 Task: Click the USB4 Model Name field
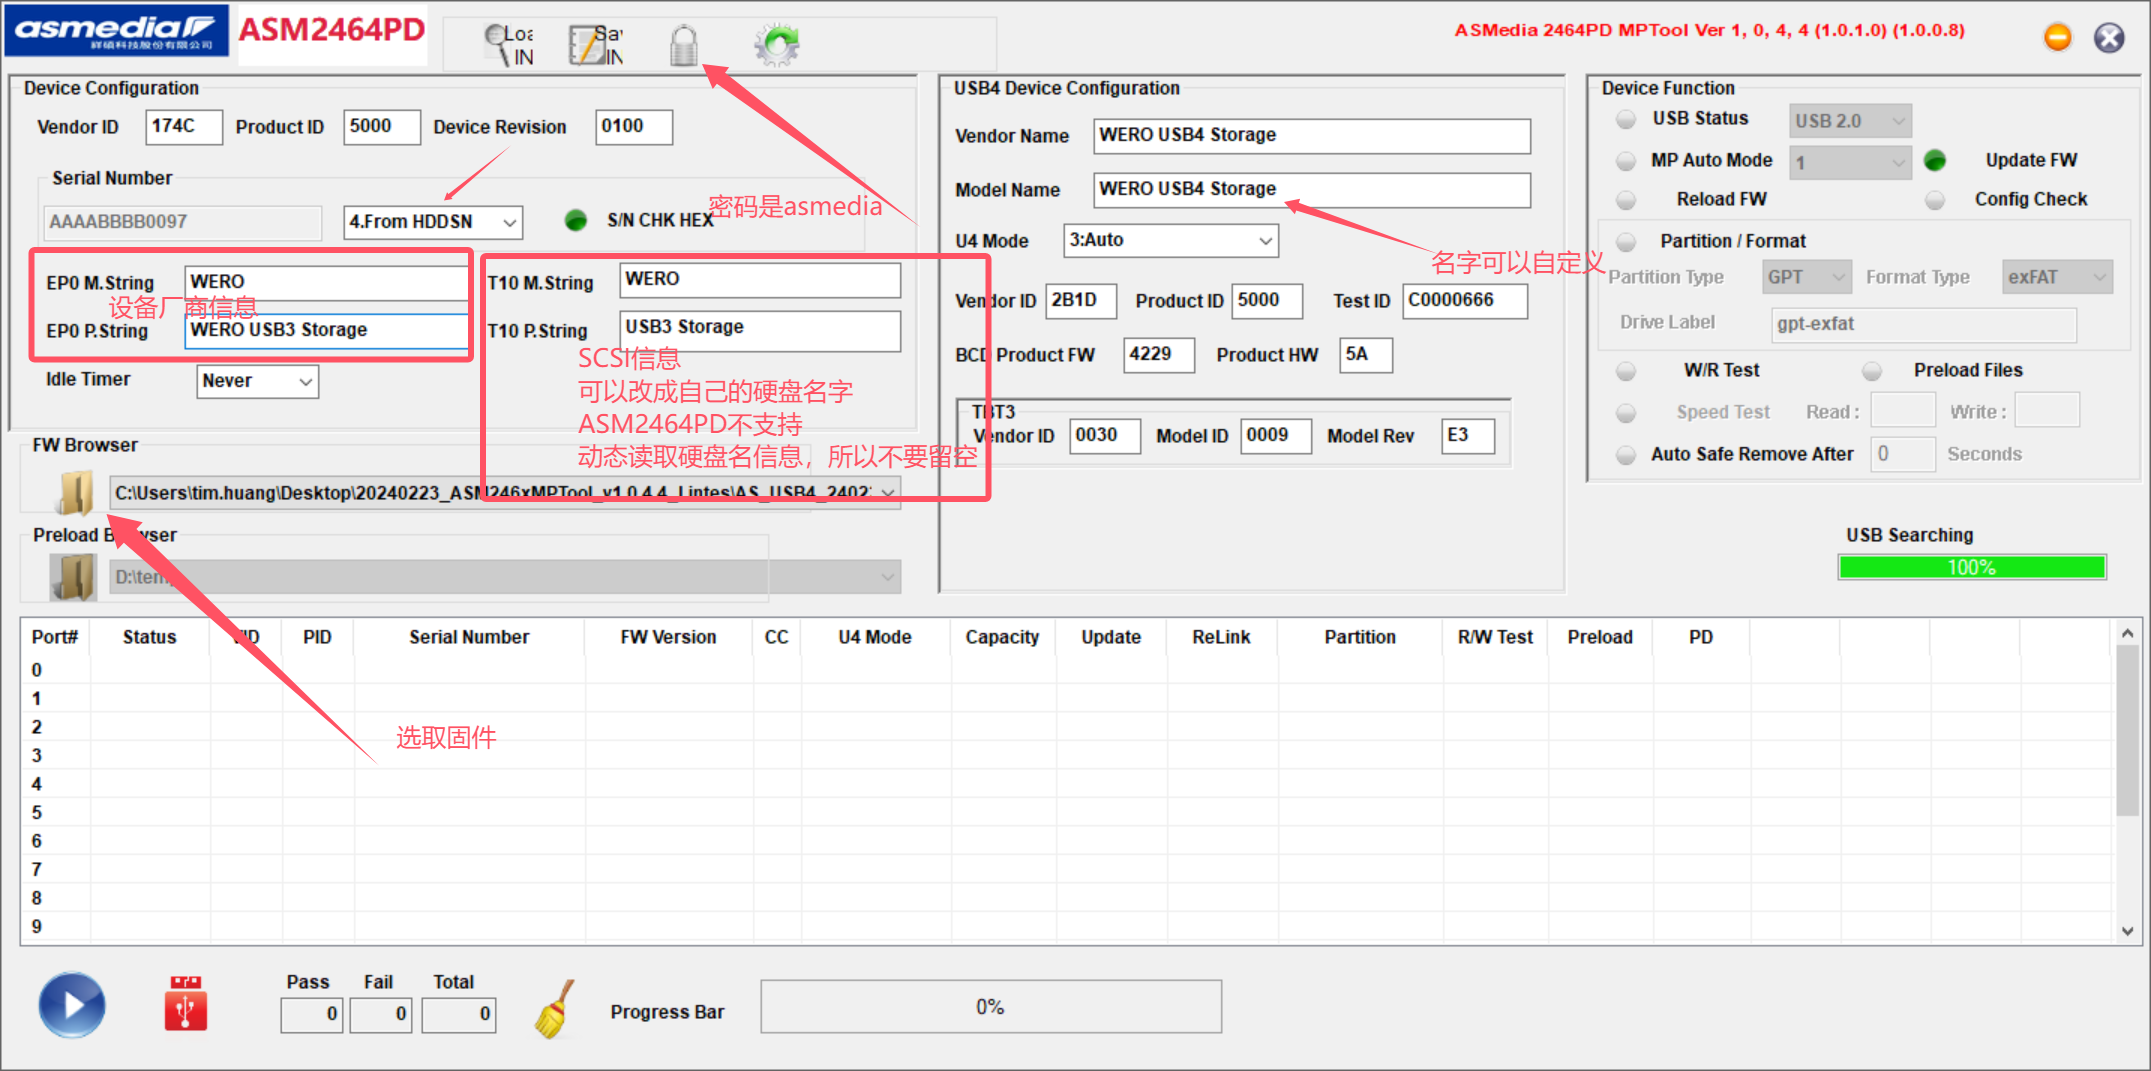1312,190
